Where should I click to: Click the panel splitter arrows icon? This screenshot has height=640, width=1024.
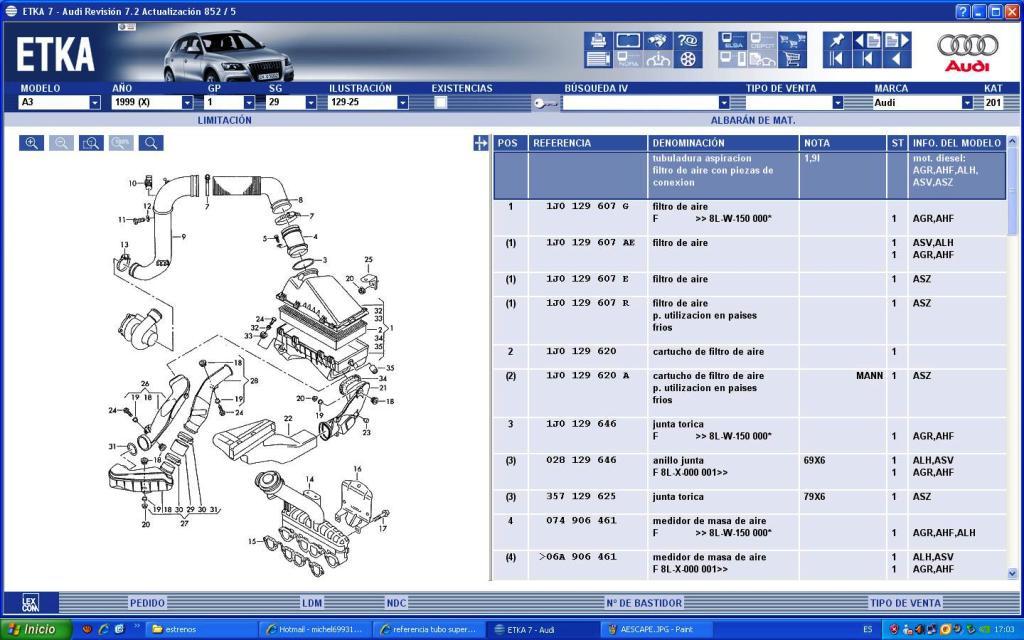point(481,143)
